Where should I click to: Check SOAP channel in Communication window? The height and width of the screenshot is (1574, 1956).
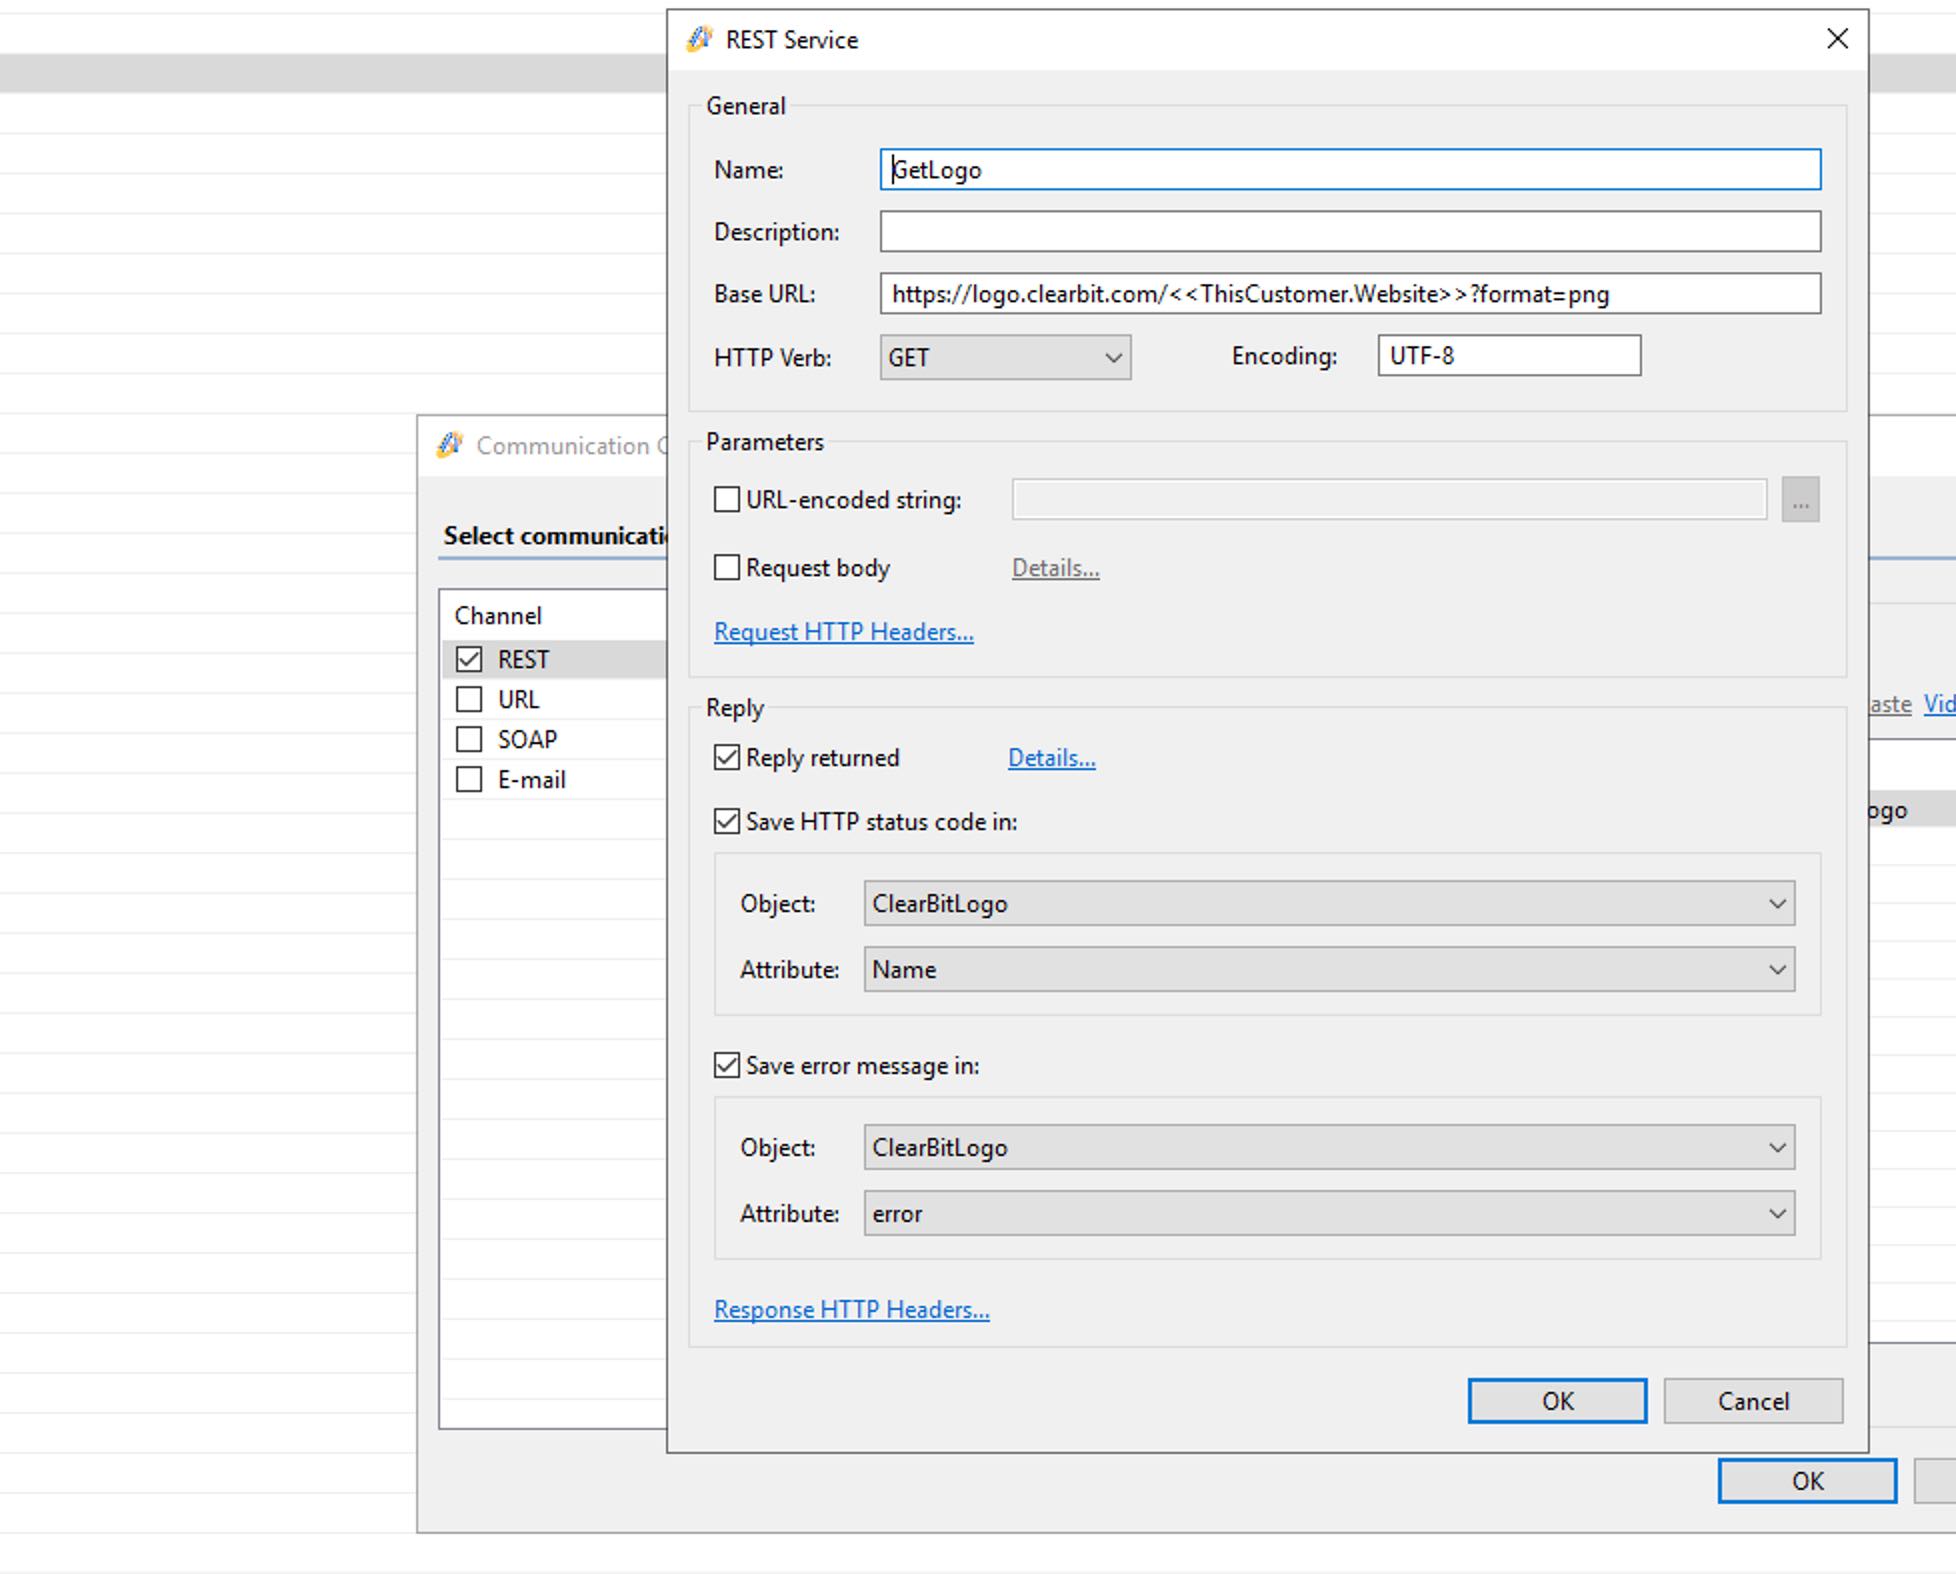(469, 739)
